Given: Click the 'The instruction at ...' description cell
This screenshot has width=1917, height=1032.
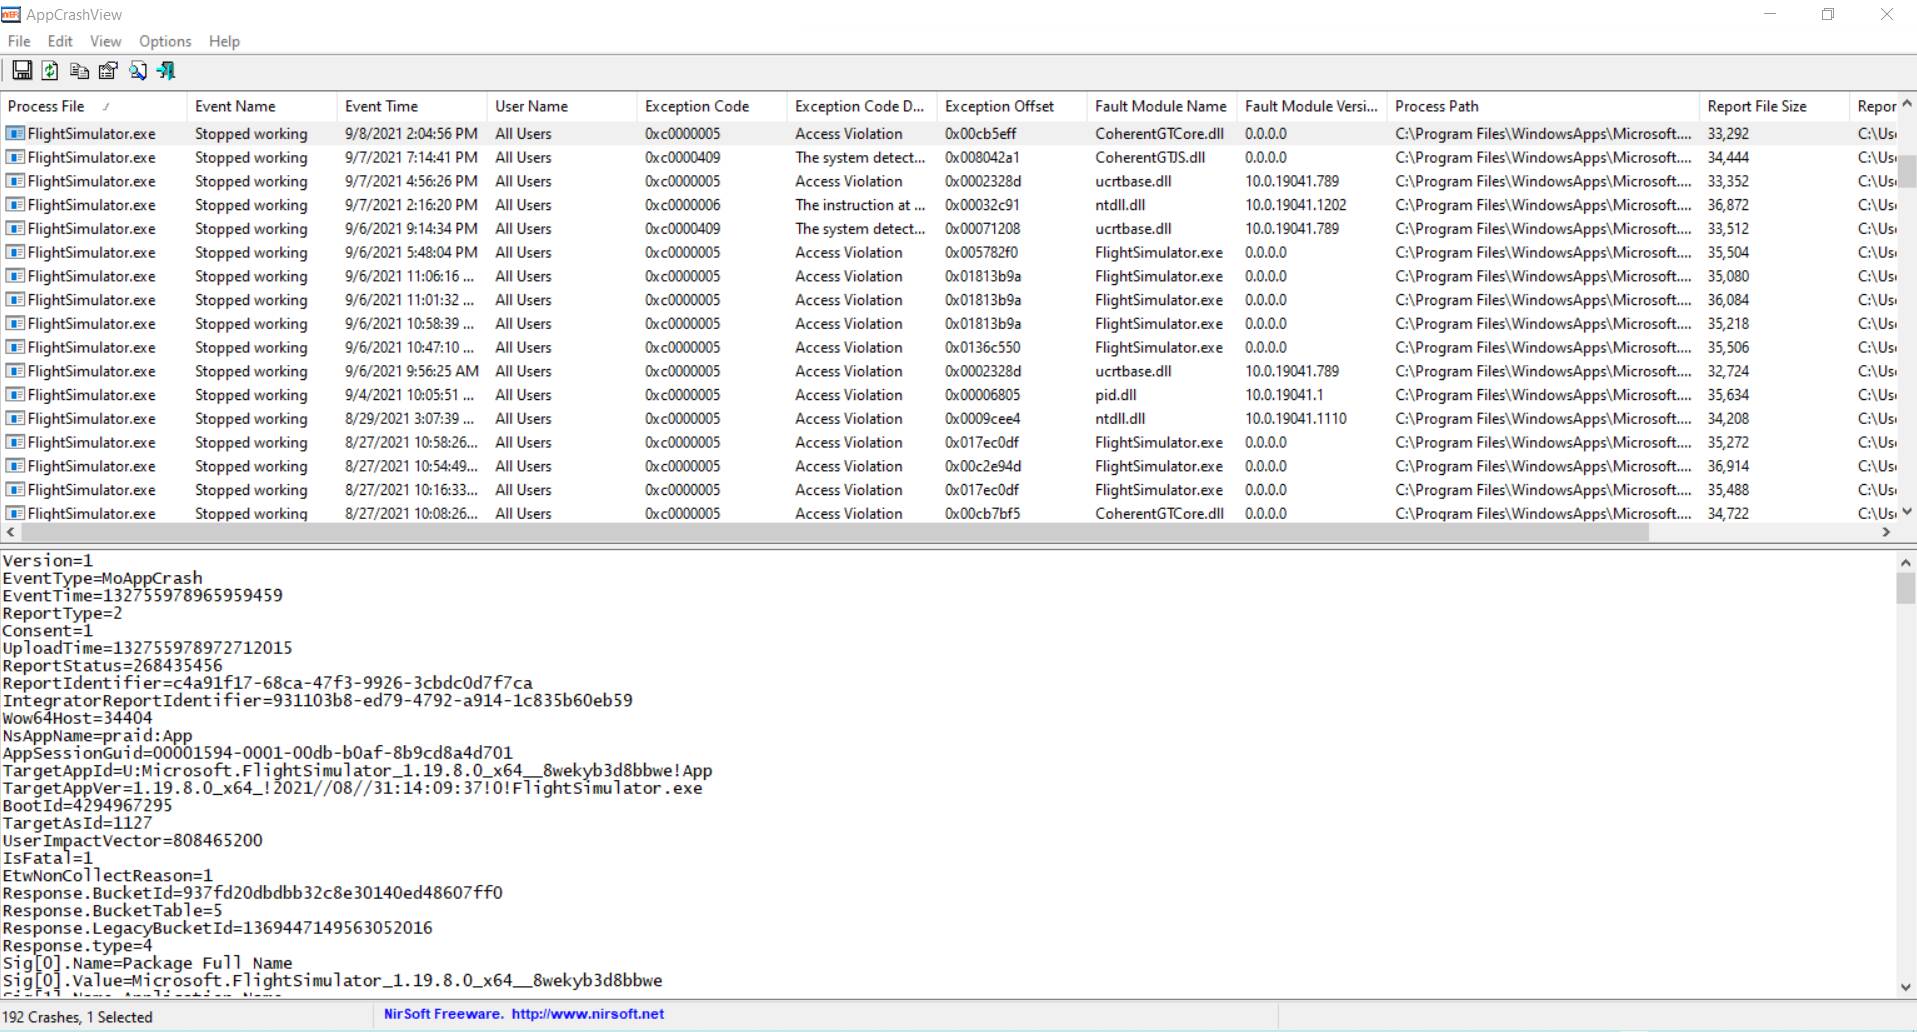Looking at the screenshot, I should pyautogui.click(x=860, y=205).
